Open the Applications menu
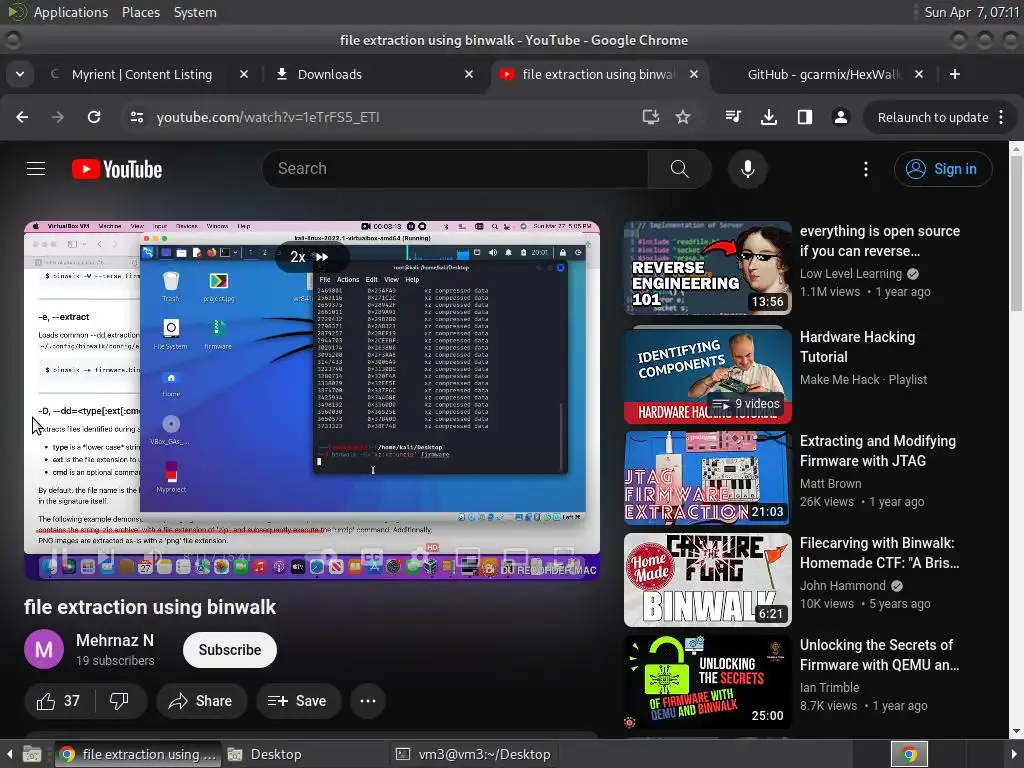The image size is (1024, 768). click(71, 12)
